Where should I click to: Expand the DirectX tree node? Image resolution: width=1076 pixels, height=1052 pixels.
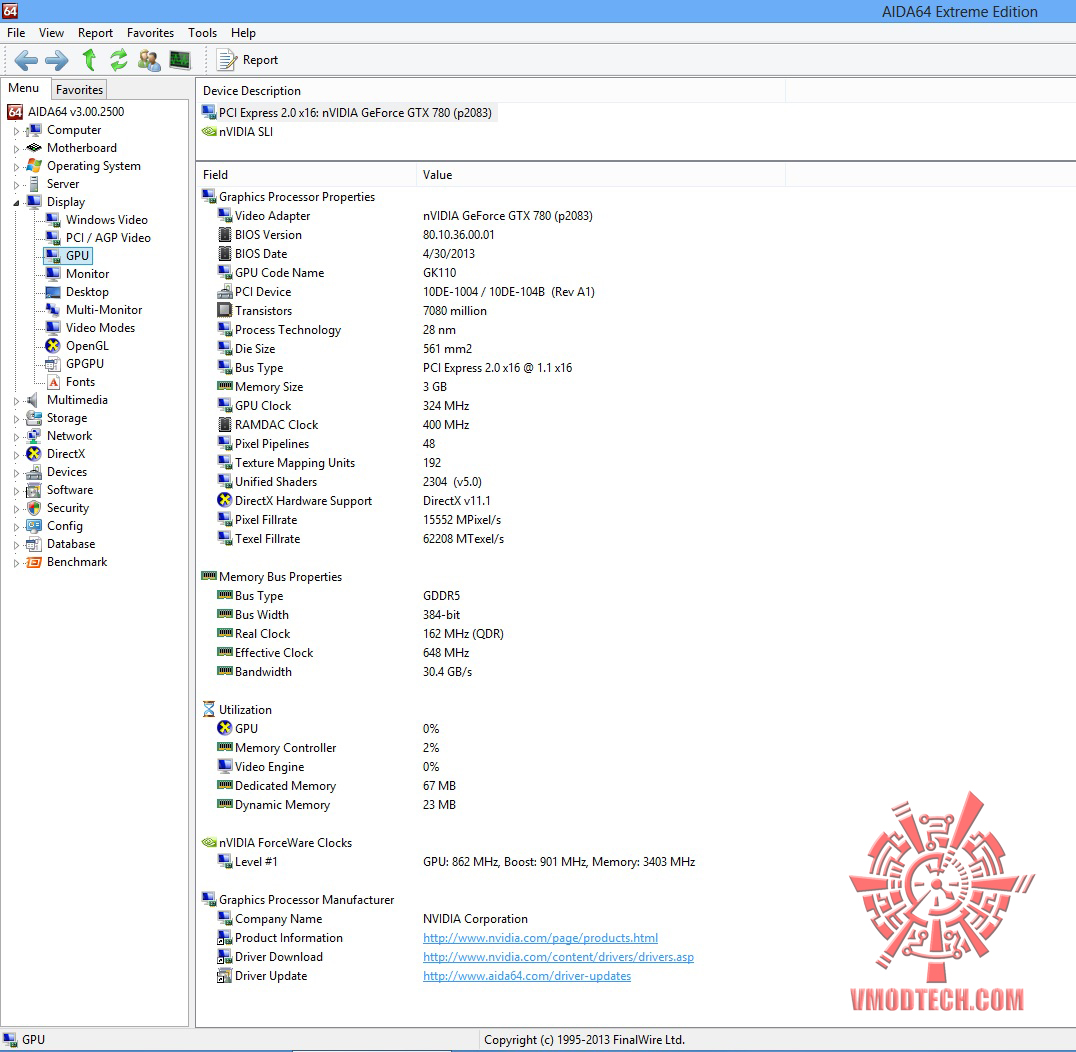tap(16, 454)
